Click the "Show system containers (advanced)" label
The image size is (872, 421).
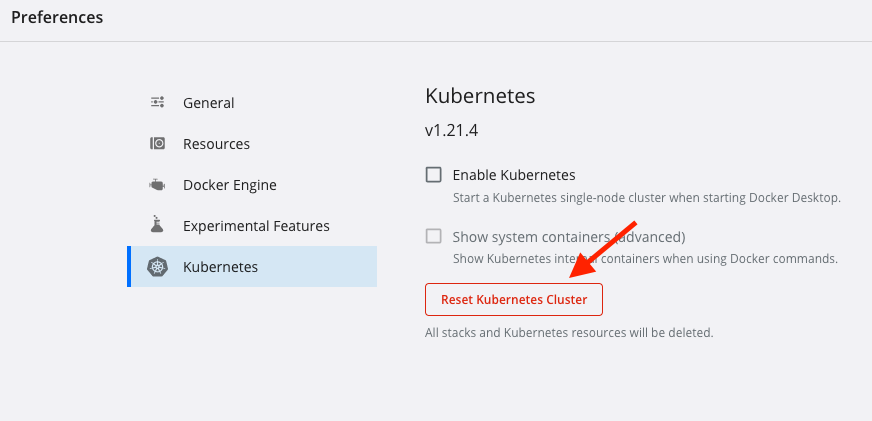(x=568, y=237)
